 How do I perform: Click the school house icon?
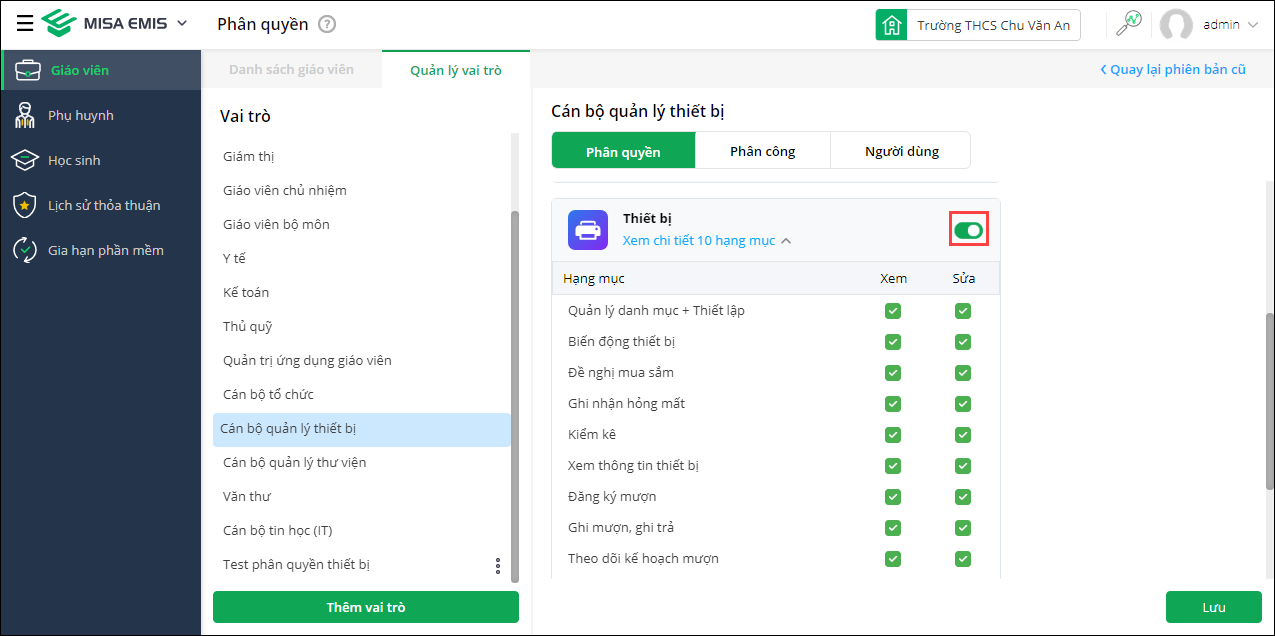pyautogui.click(x=891, y=25)
